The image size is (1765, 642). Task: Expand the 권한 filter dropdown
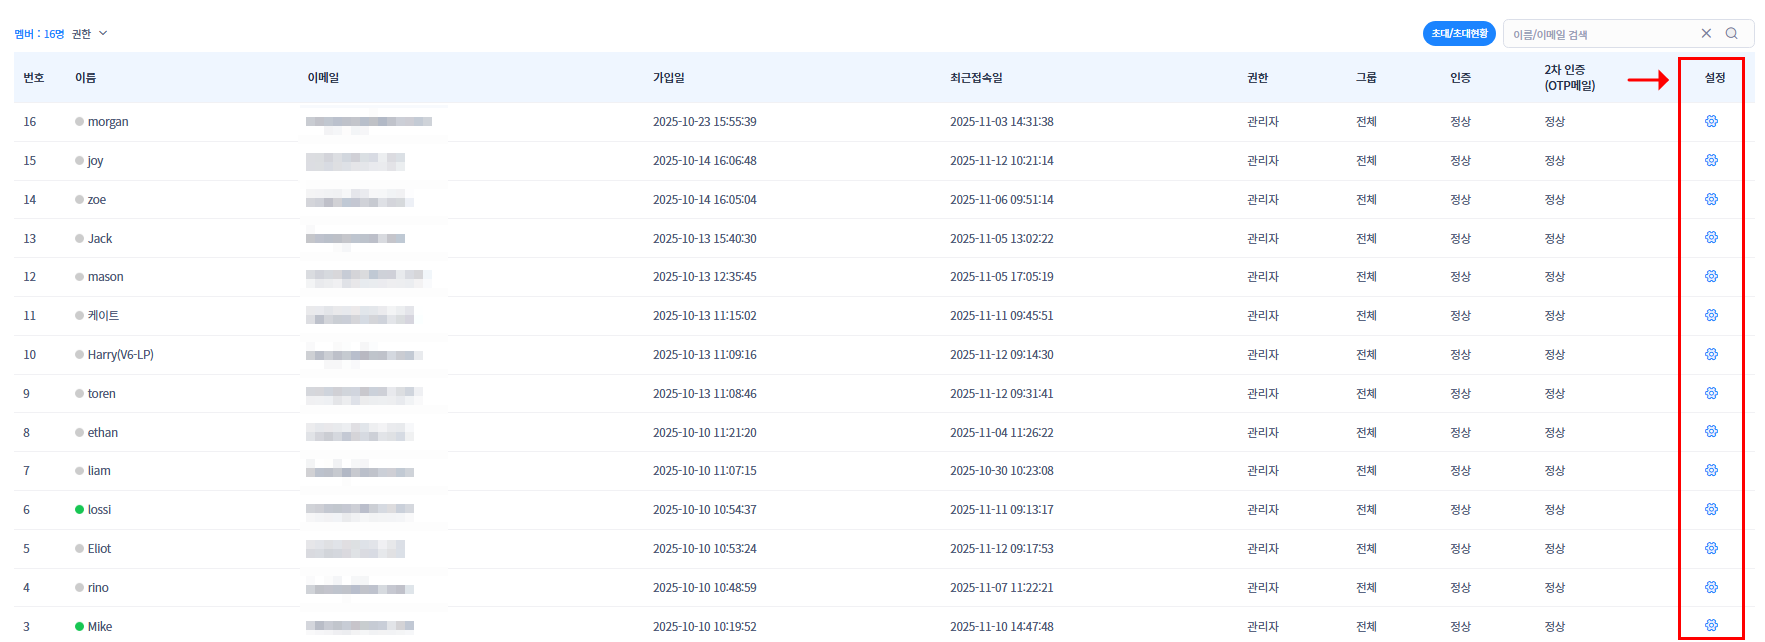tap(89, 34)
